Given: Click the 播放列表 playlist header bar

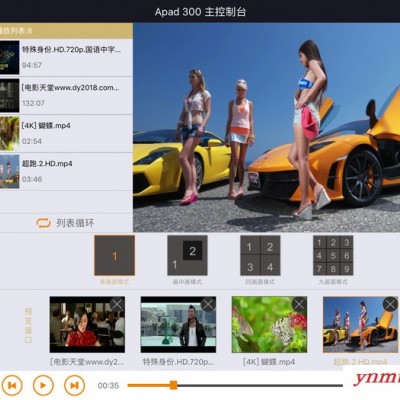Looking at the screenshot, I should coord(66,31).
